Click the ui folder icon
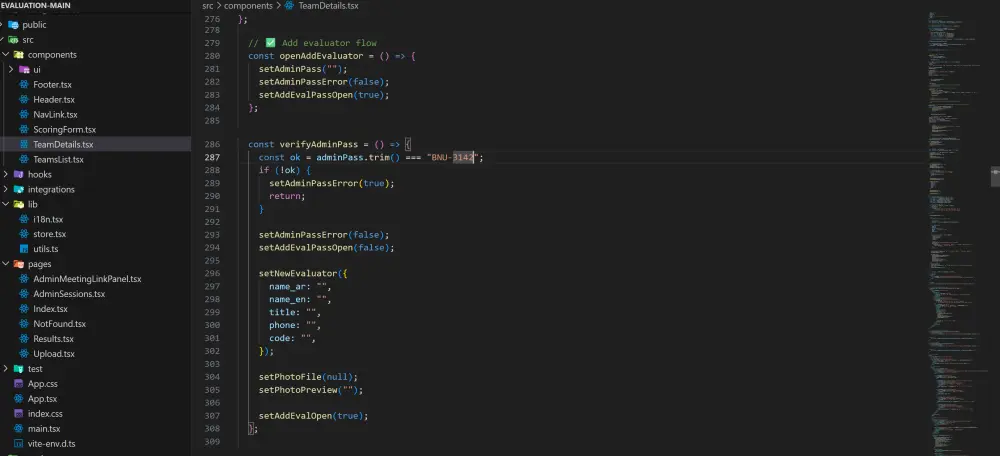1000x456 pixels. pyautogui.click(x=24, y=70)
